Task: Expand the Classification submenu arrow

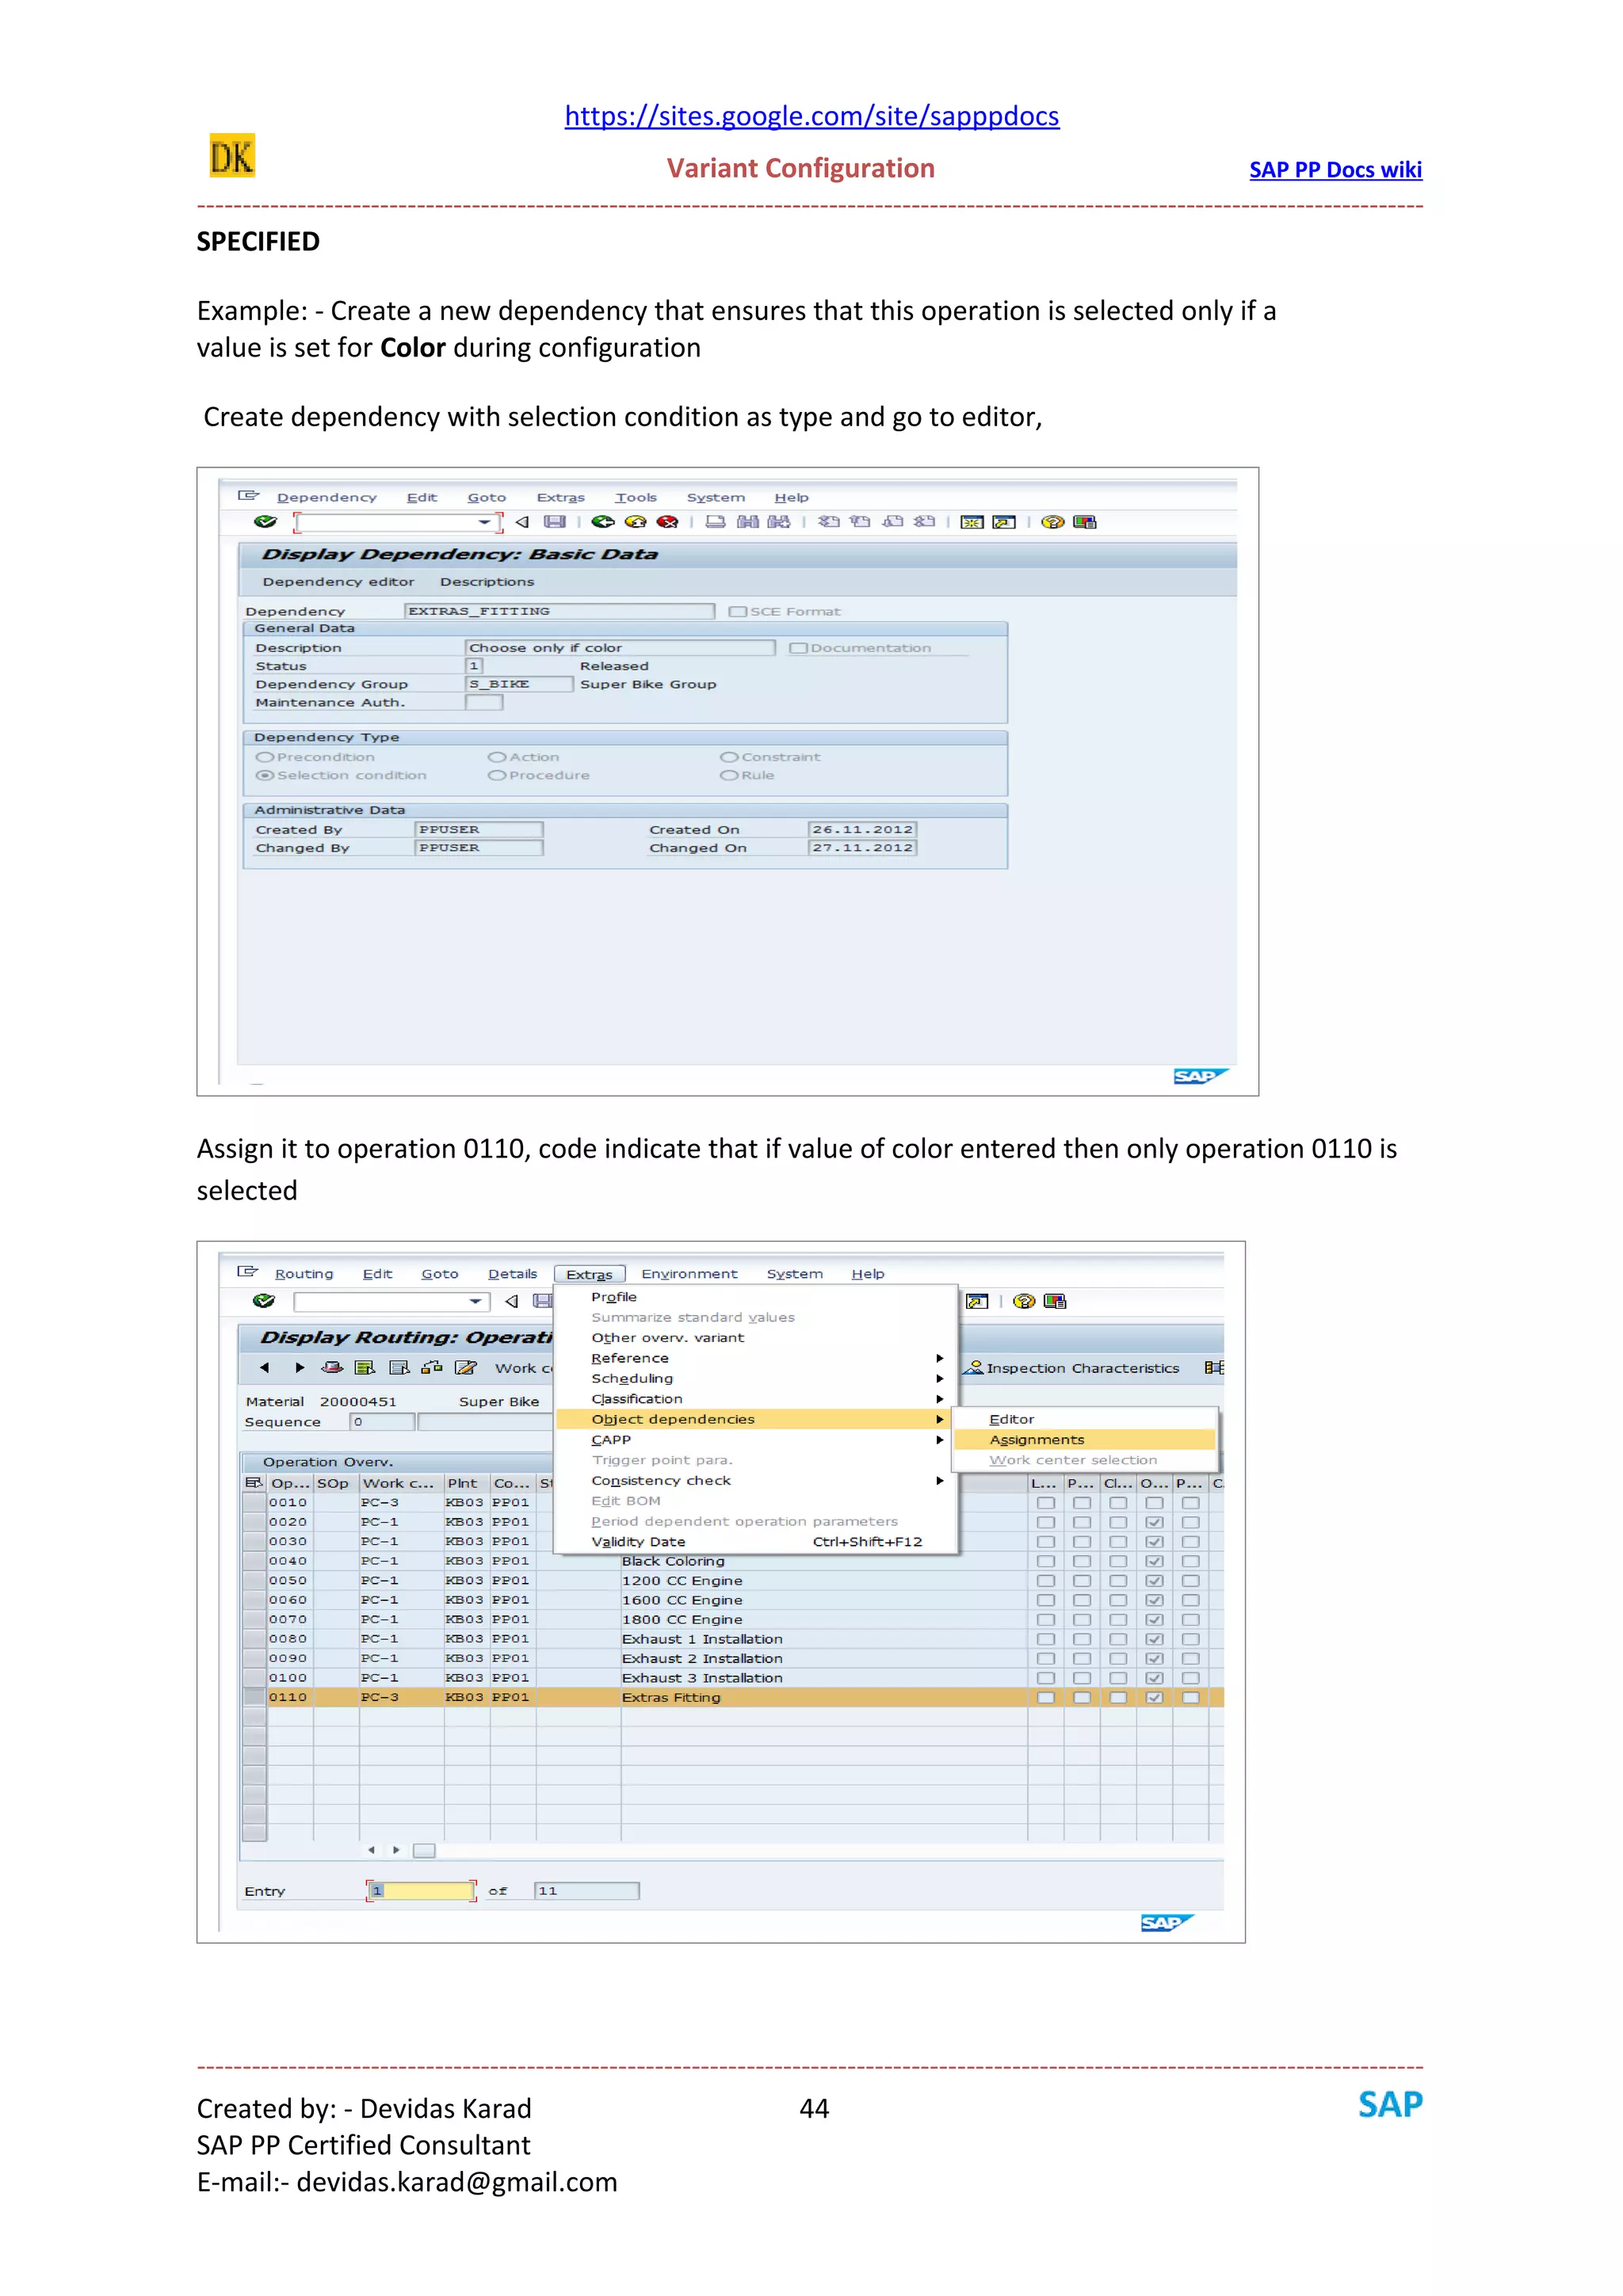Action: [x=939, y=1399]
